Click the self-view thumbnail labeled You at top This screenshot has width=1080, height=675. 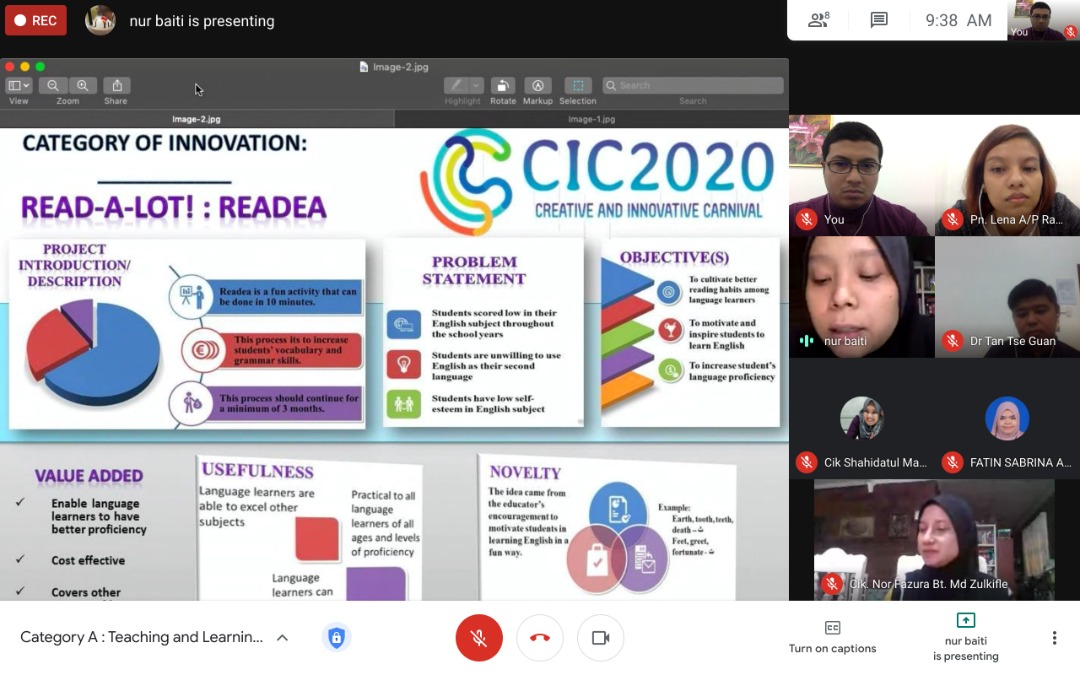pyautogui.click(x=1043, y=20)
